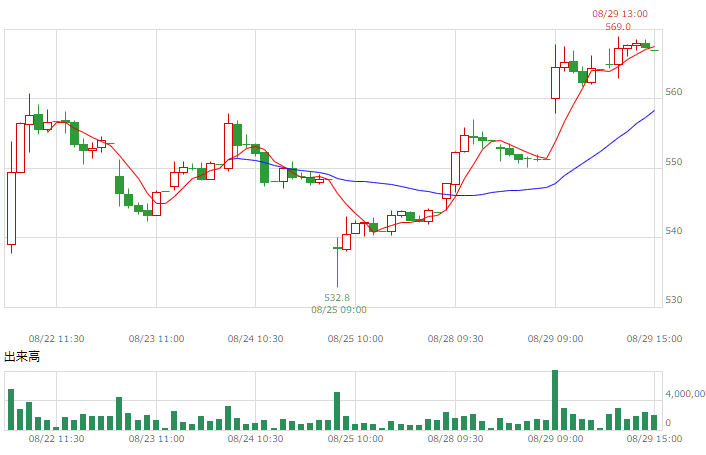The height and width of the screenshot is (455, 706).
Task: Click the red 08/29 13:00 high label
Action: 620,14
